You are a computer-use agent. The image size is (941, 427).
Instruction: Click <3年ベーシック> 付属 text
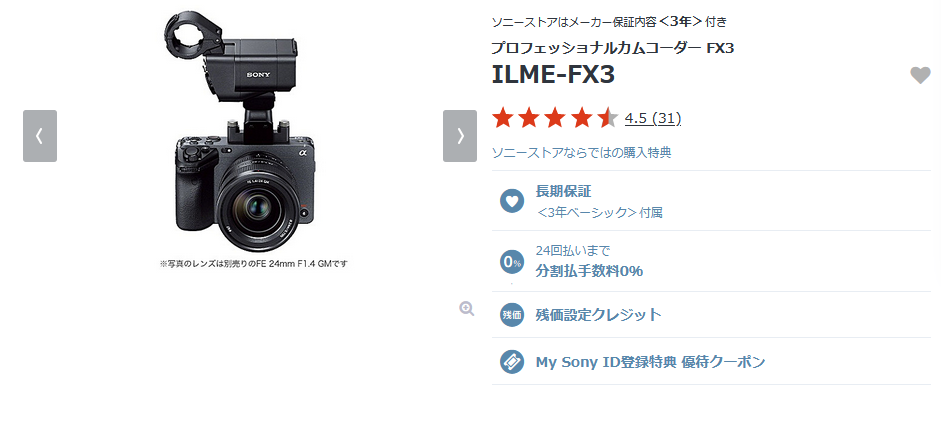(x=599, y=212)
